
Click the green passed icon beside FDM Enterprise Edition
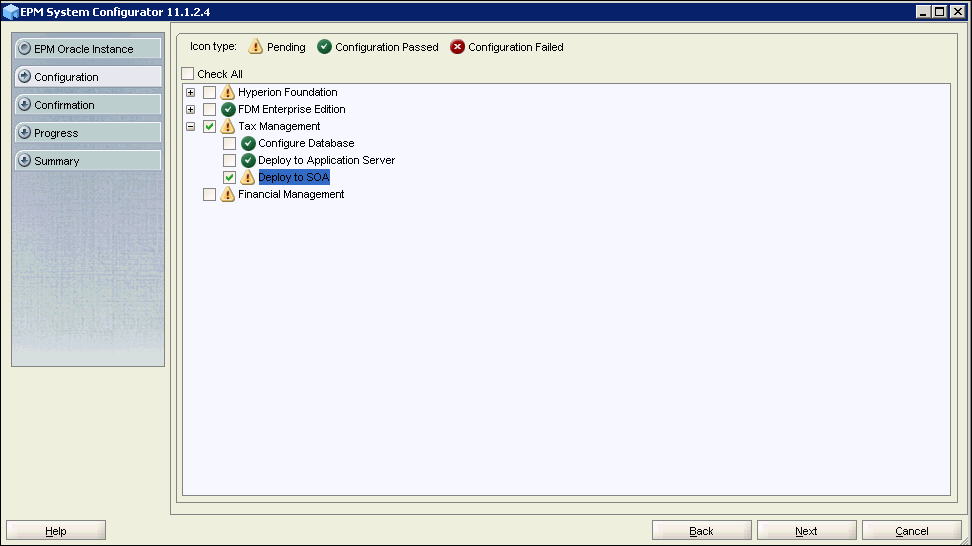coord(228,110)
